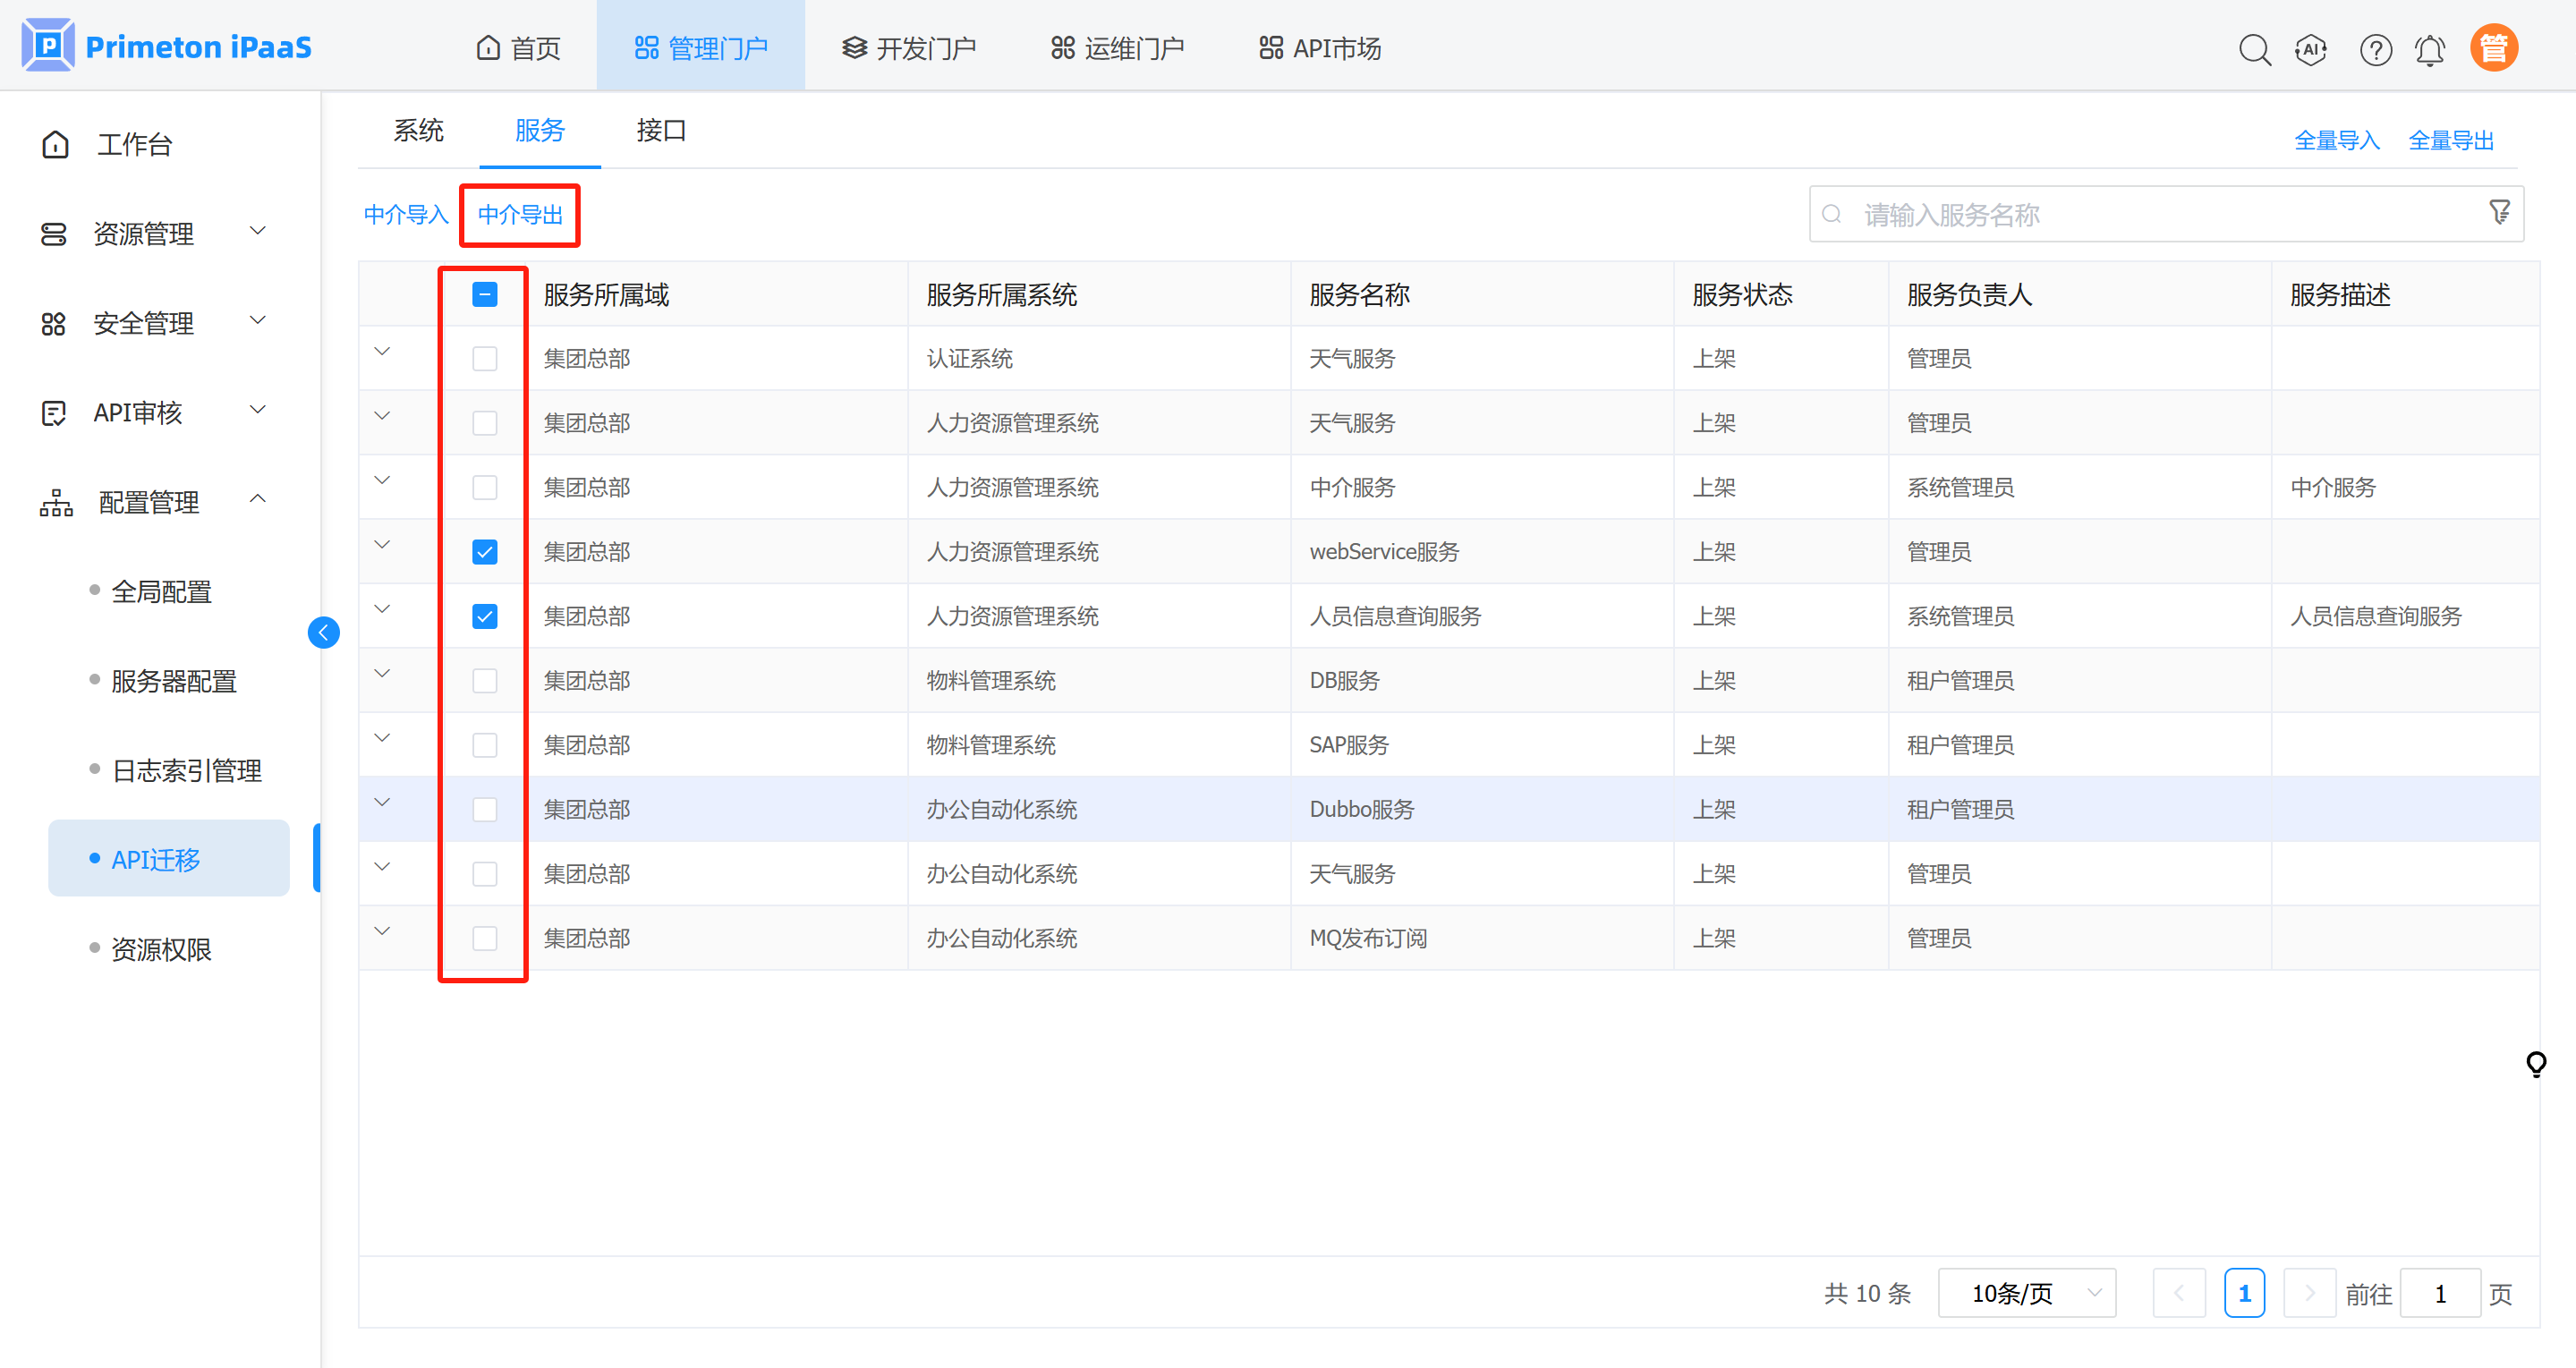This screenshot has height=1368, width=2576.
Task: Toggle the header select-all checkbox
Action: point(484,294)
